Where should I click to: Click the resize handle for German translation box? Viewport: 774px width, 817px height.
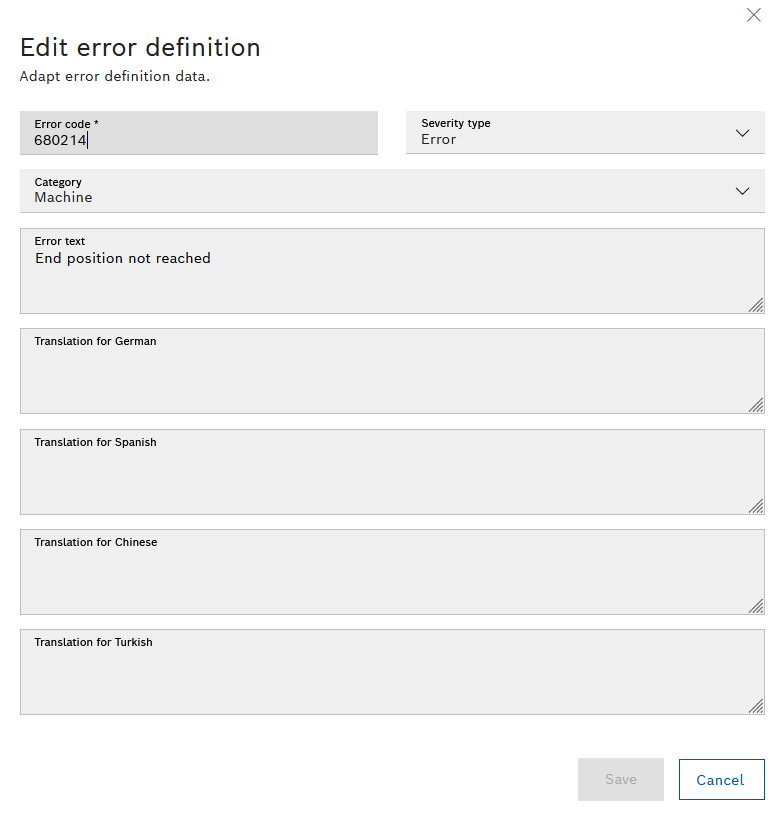(757, 406)
